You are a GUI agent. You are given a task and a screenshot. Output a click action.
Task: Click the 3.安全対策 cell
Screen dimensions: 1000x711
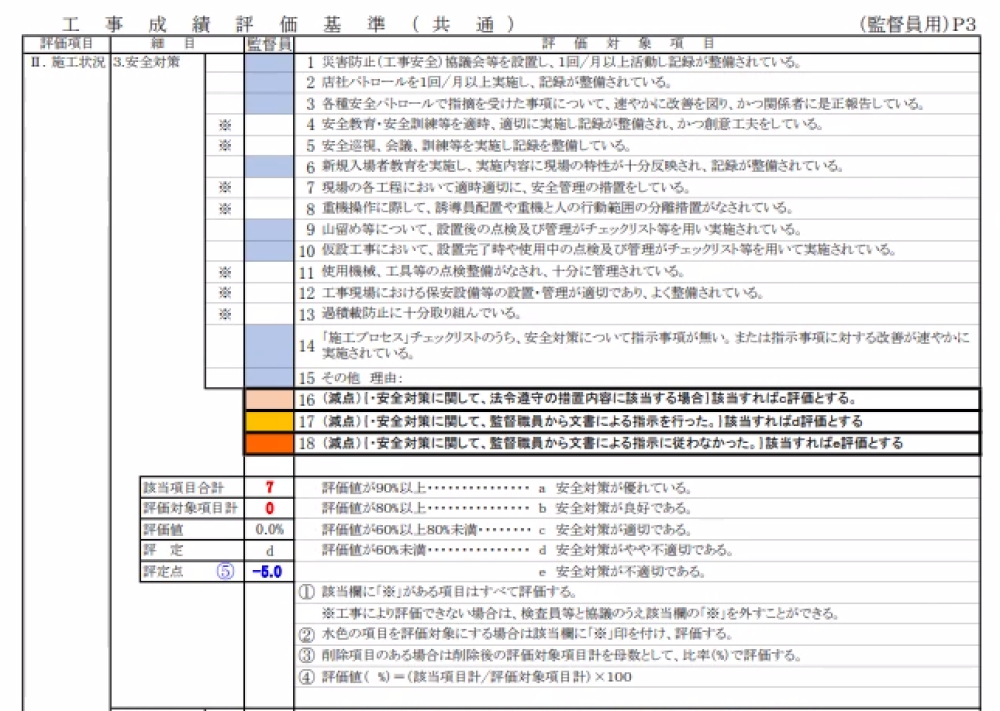click(147, 62)
